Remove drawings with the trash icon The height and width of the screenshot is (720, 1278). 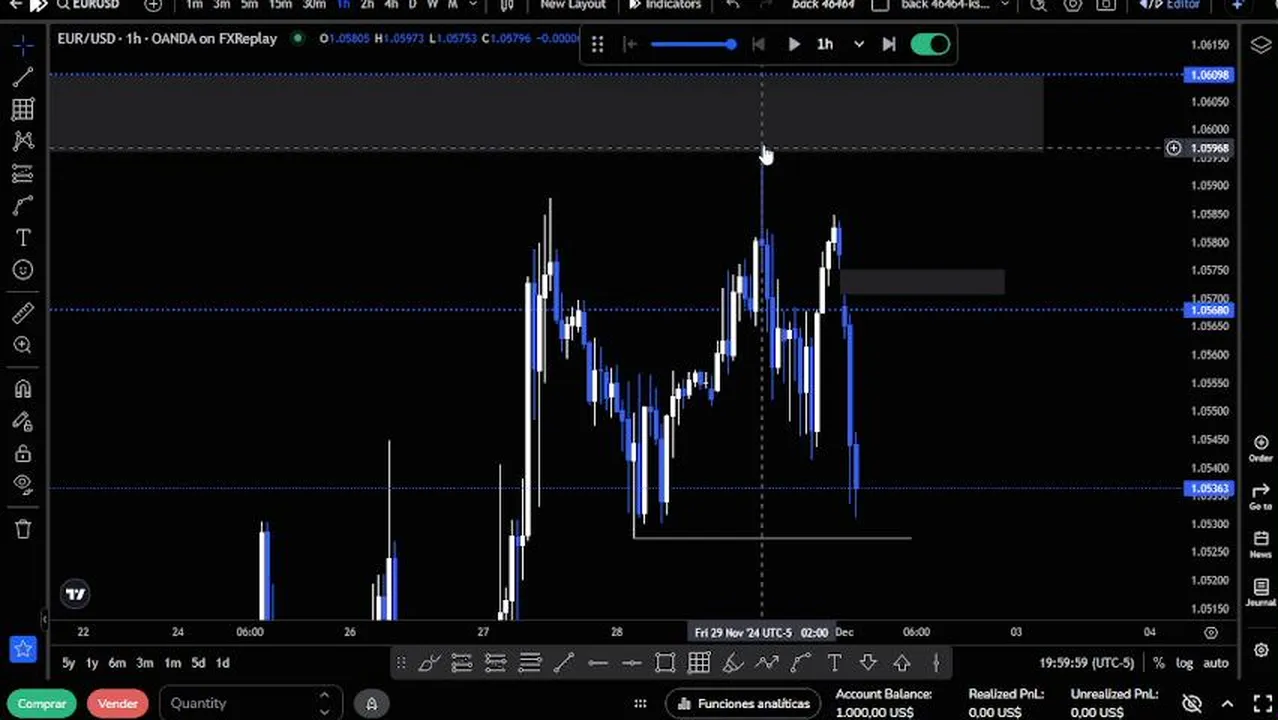click(x=23, y=529)
